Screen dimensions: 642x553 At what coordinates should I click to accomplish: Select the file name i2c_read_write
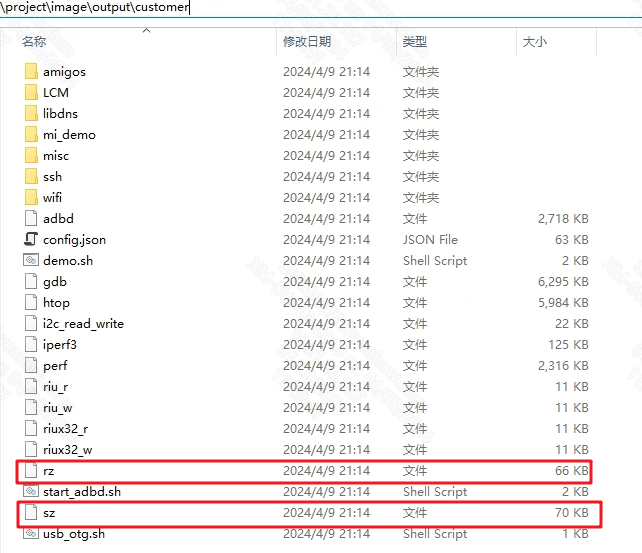coord(83,324)
